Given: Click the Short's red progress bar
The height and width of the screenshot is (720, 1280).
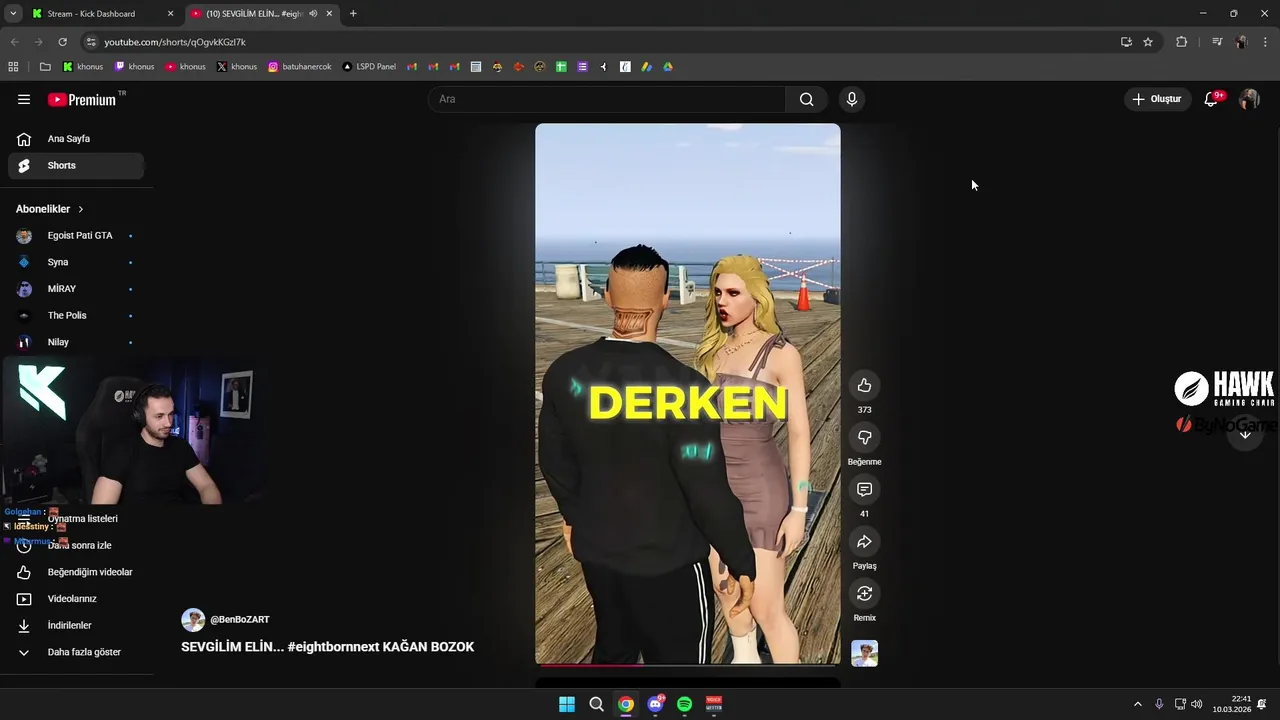Looking at the screenshot, I should [688, 664].
